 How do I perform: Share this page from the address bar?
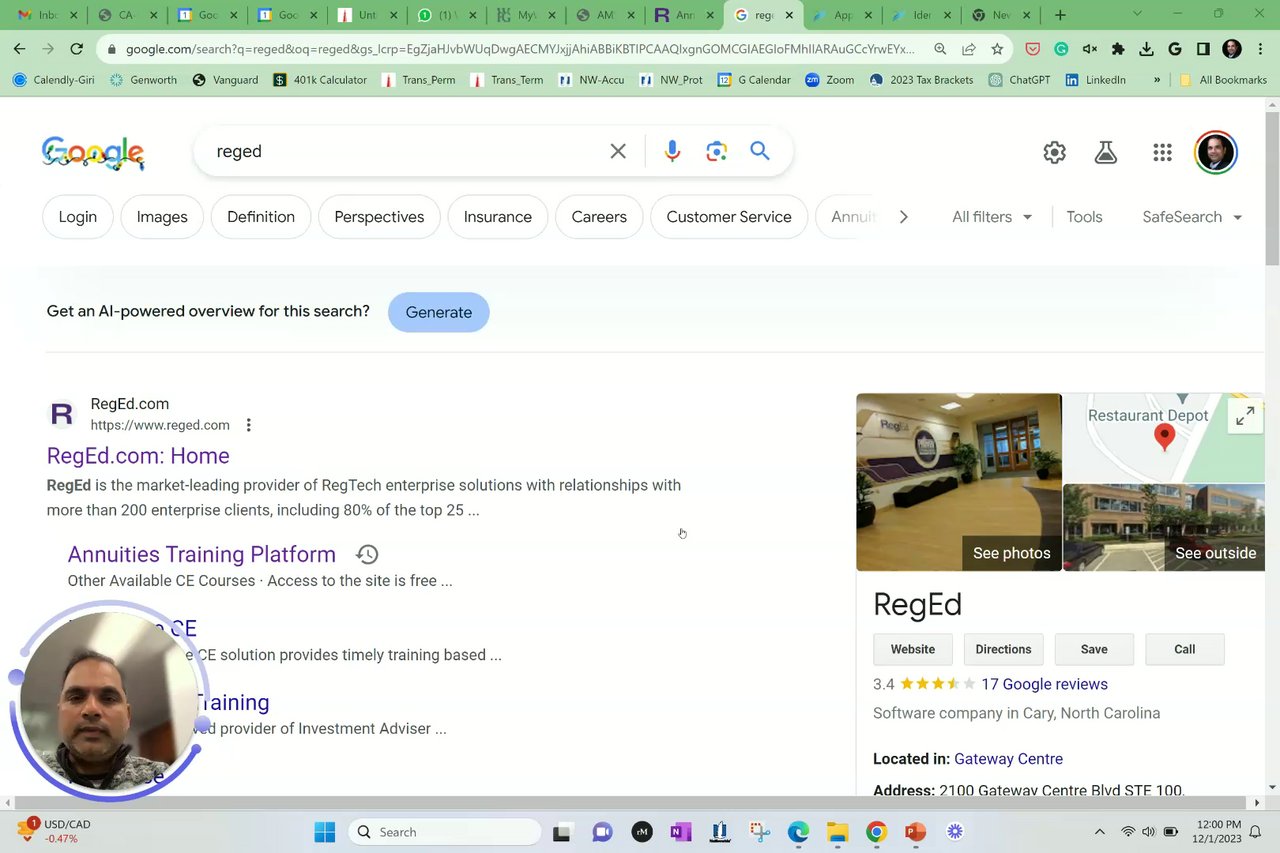click(x=969, y=49)
